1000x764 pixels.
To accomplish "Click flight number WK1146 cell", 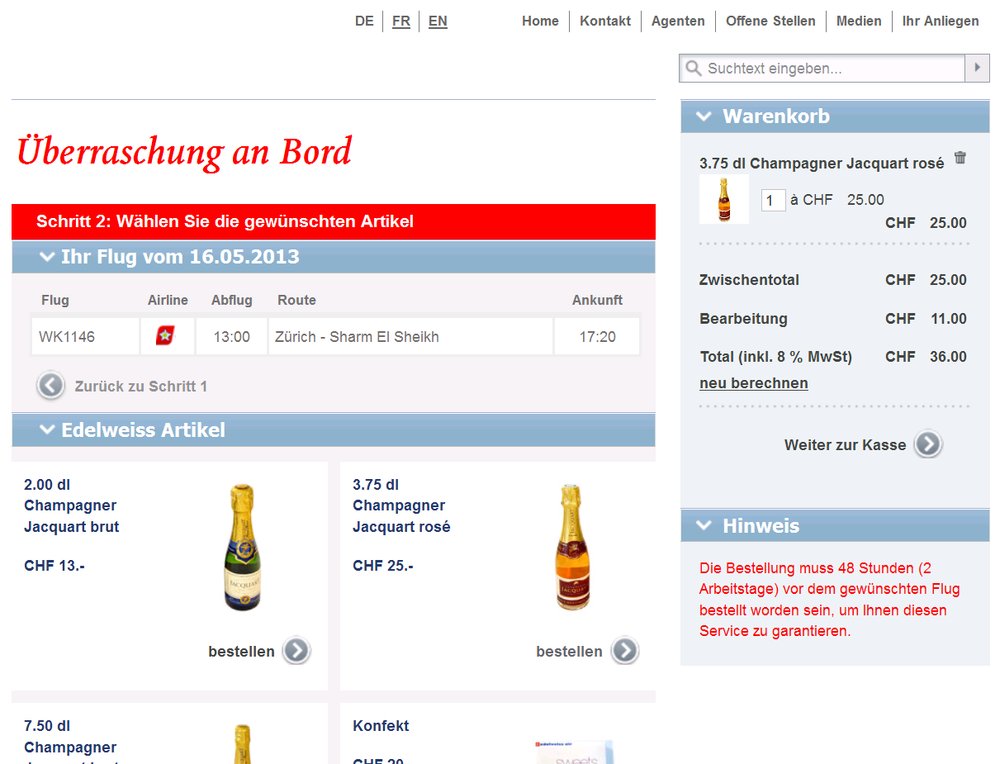I will [85, 336].
